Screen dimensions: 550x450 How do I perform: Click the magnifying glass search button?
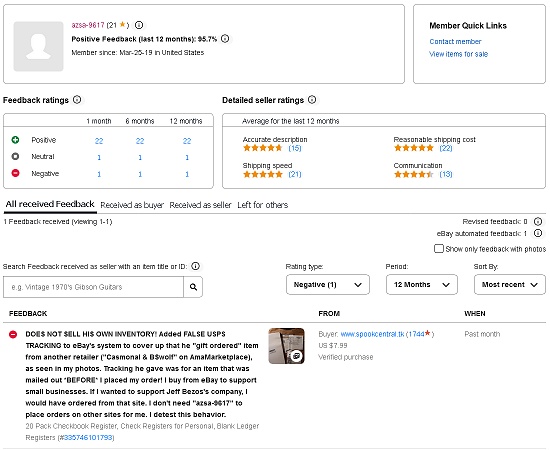(x=193, y=287)
